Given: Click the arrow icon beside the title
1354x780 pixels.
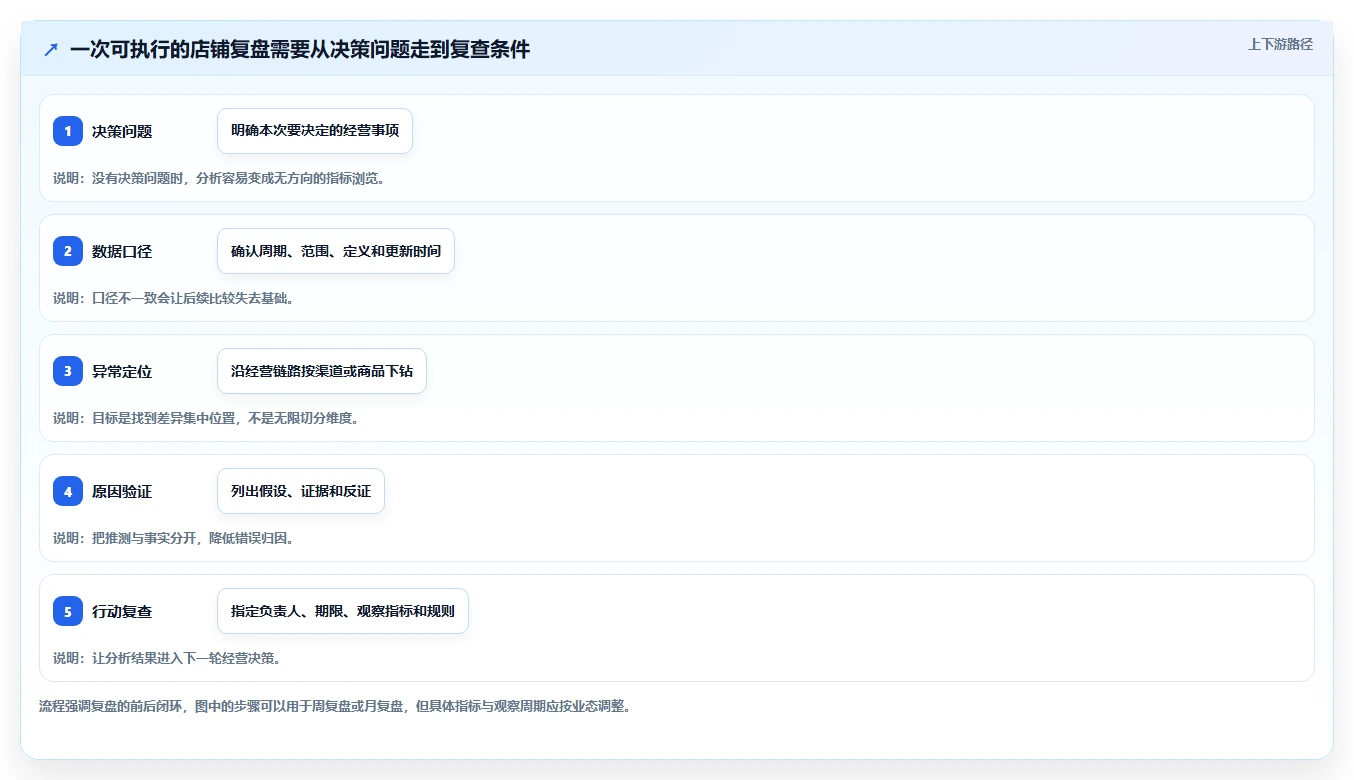Looking at the screenshot, I should (x=51, y=49).
